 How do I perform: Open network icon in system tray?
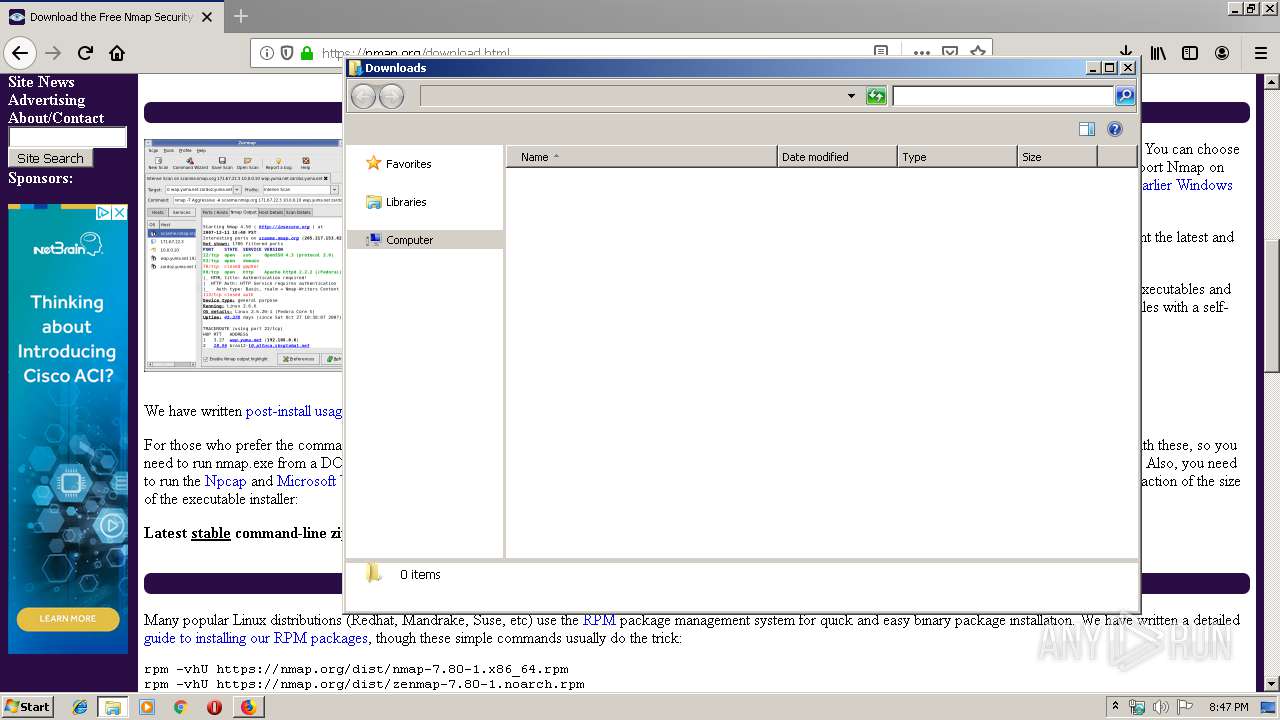(x=1137, y=707)
